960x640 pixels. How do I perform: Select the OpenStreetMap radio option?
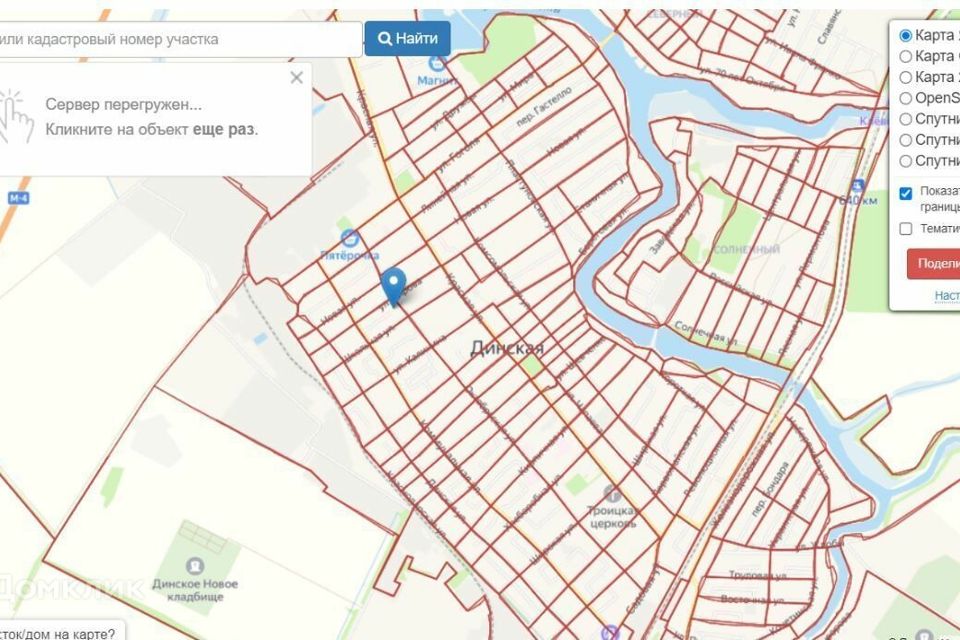tap(906, 98)
